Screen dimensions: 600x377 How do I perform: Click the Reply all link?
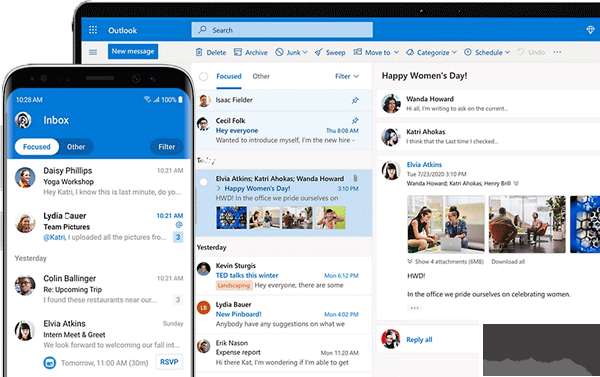[x=419, y=339]
